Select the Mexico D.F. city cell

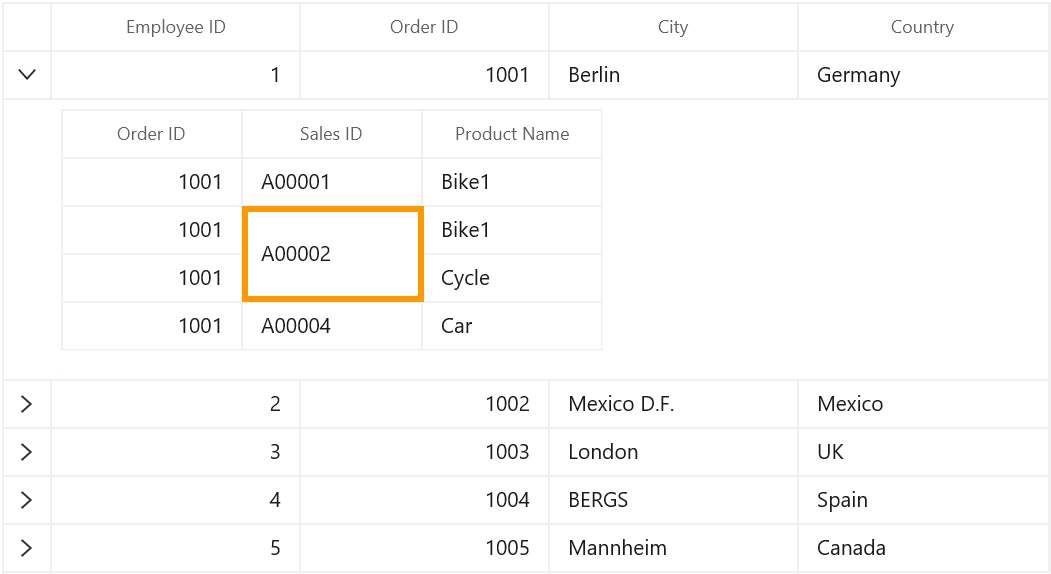[673, 404]
